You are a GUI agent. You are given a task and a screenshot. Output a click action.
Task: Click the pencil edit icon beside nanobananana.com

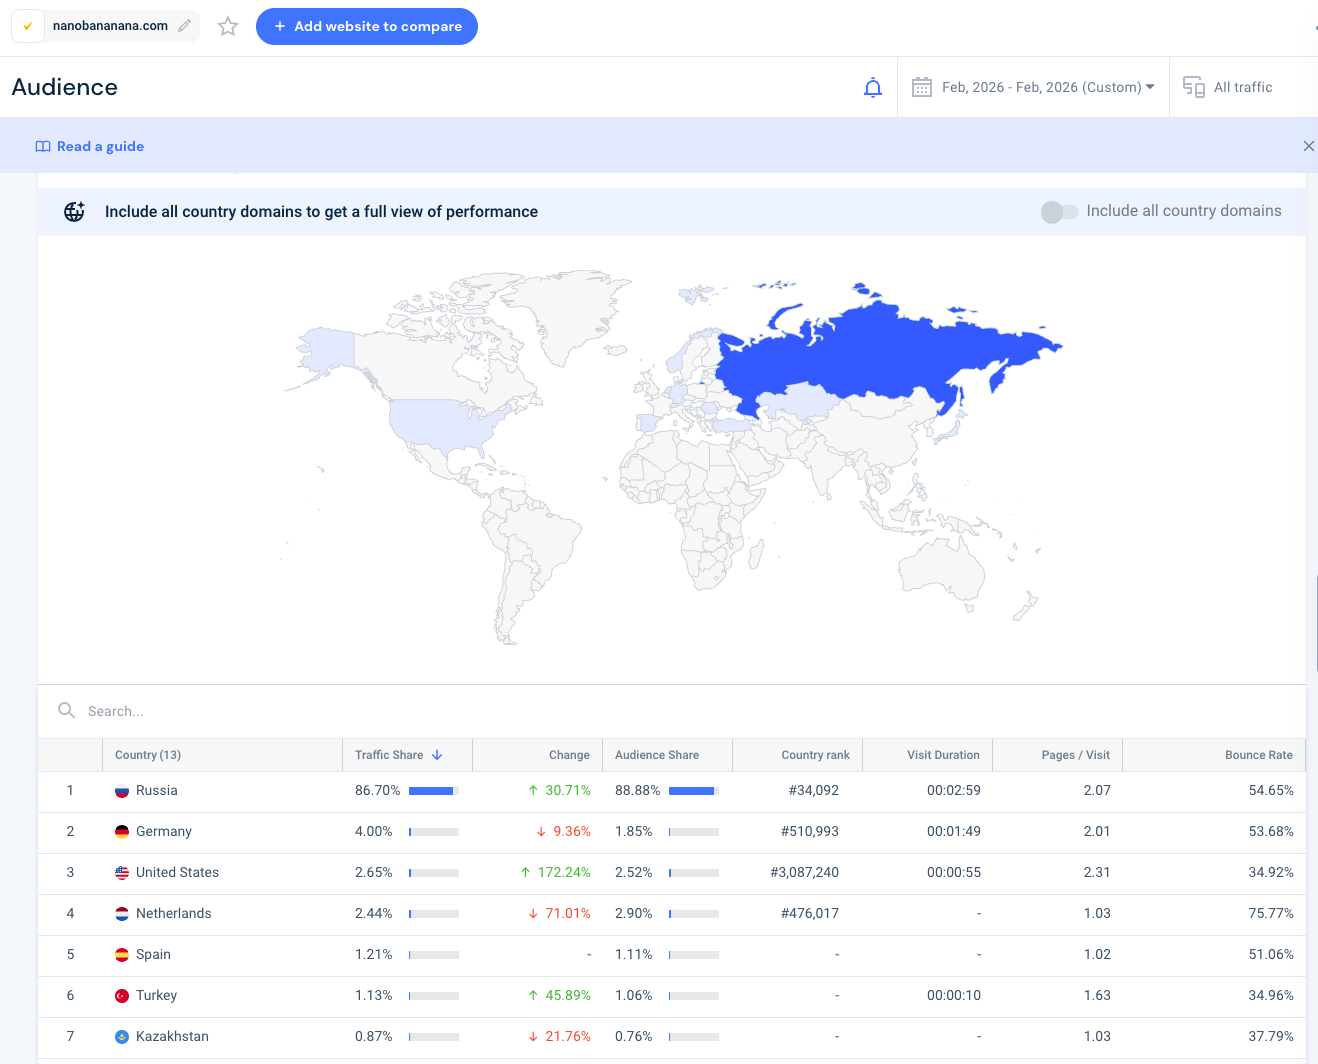[184, 26]
